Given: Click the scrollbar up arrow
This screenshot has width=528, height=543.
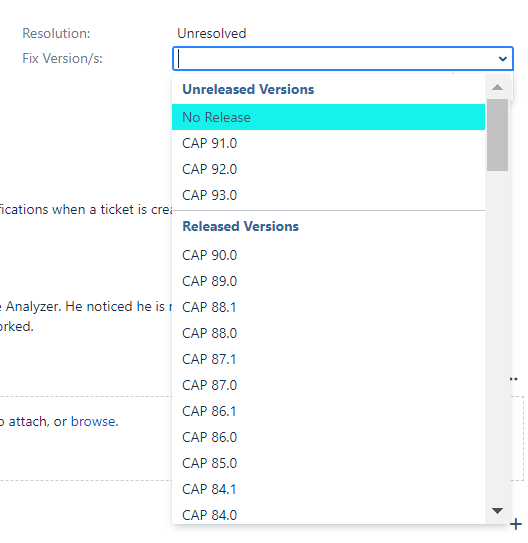Looking at the screenshot, I should [x=497, y=87].
